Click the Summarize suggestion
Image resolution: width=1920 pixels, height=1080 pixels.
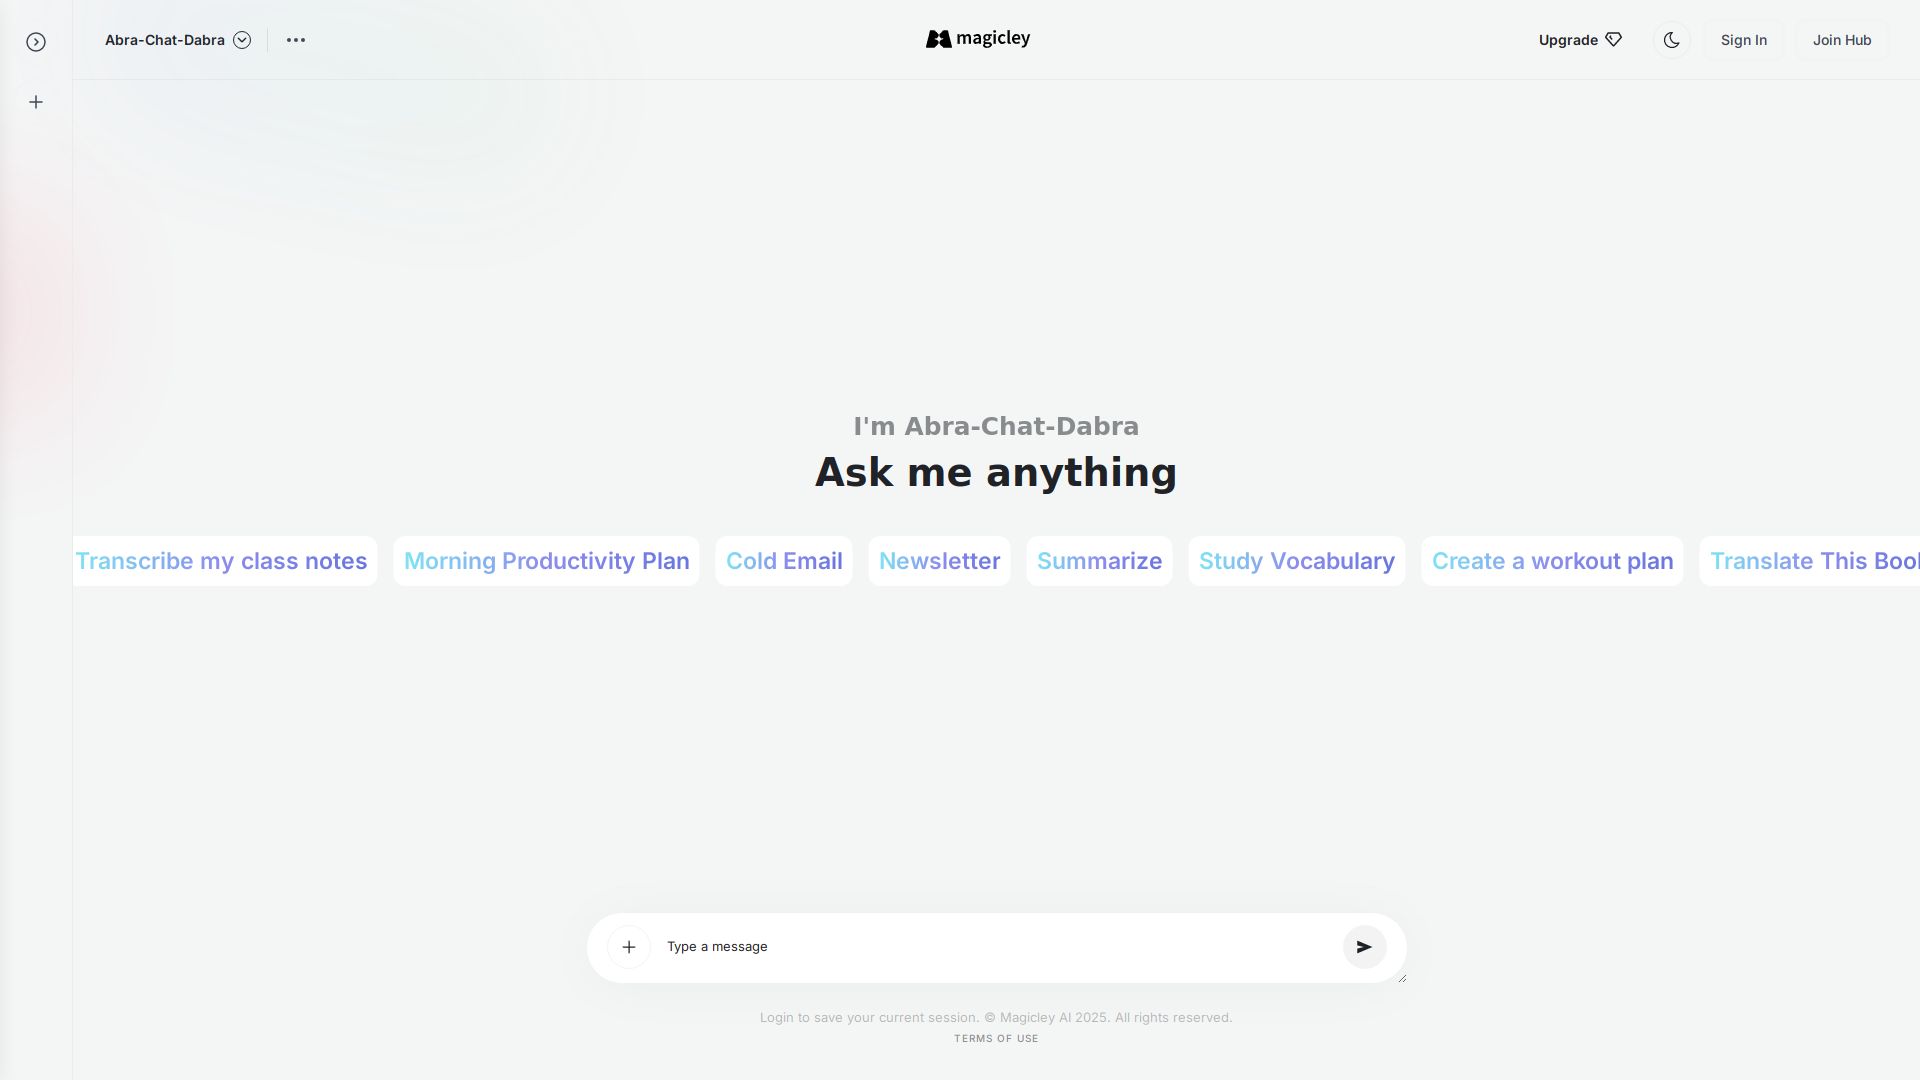coord(1099,561)
